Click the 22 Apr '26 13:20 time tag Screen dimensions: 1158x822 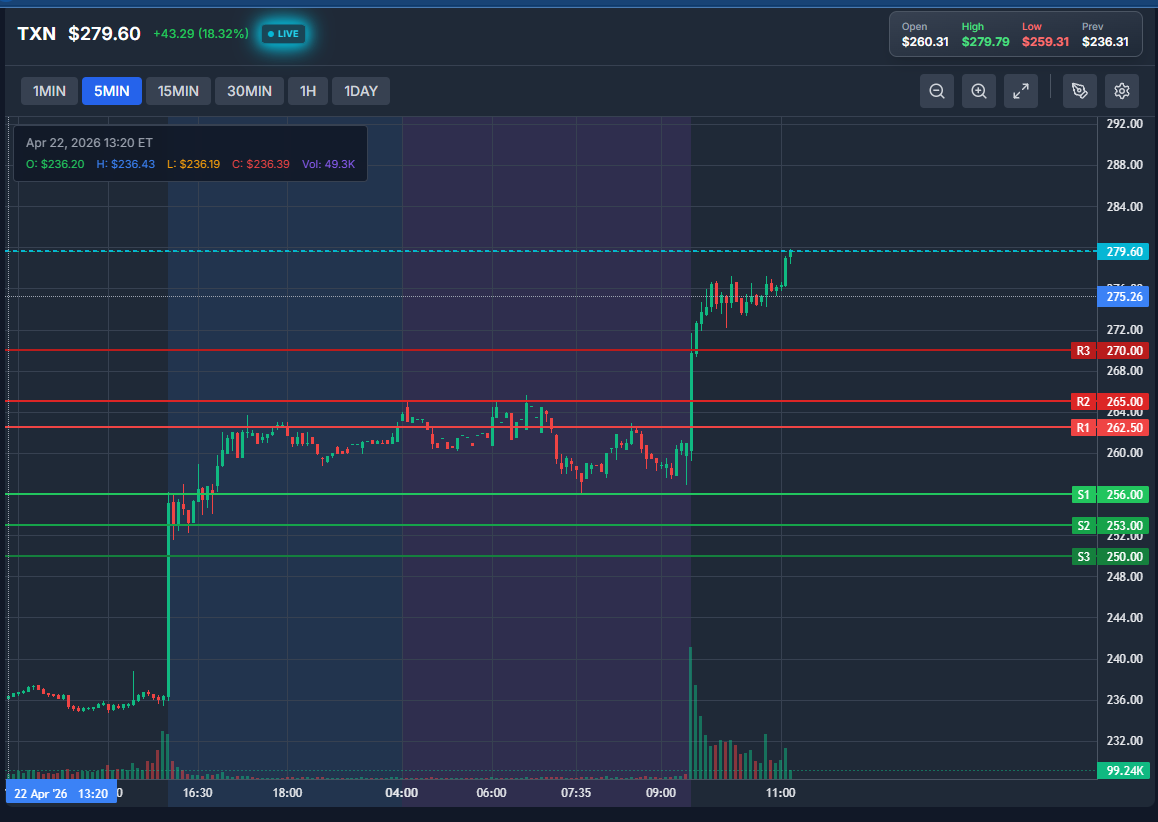coord(61,794)
